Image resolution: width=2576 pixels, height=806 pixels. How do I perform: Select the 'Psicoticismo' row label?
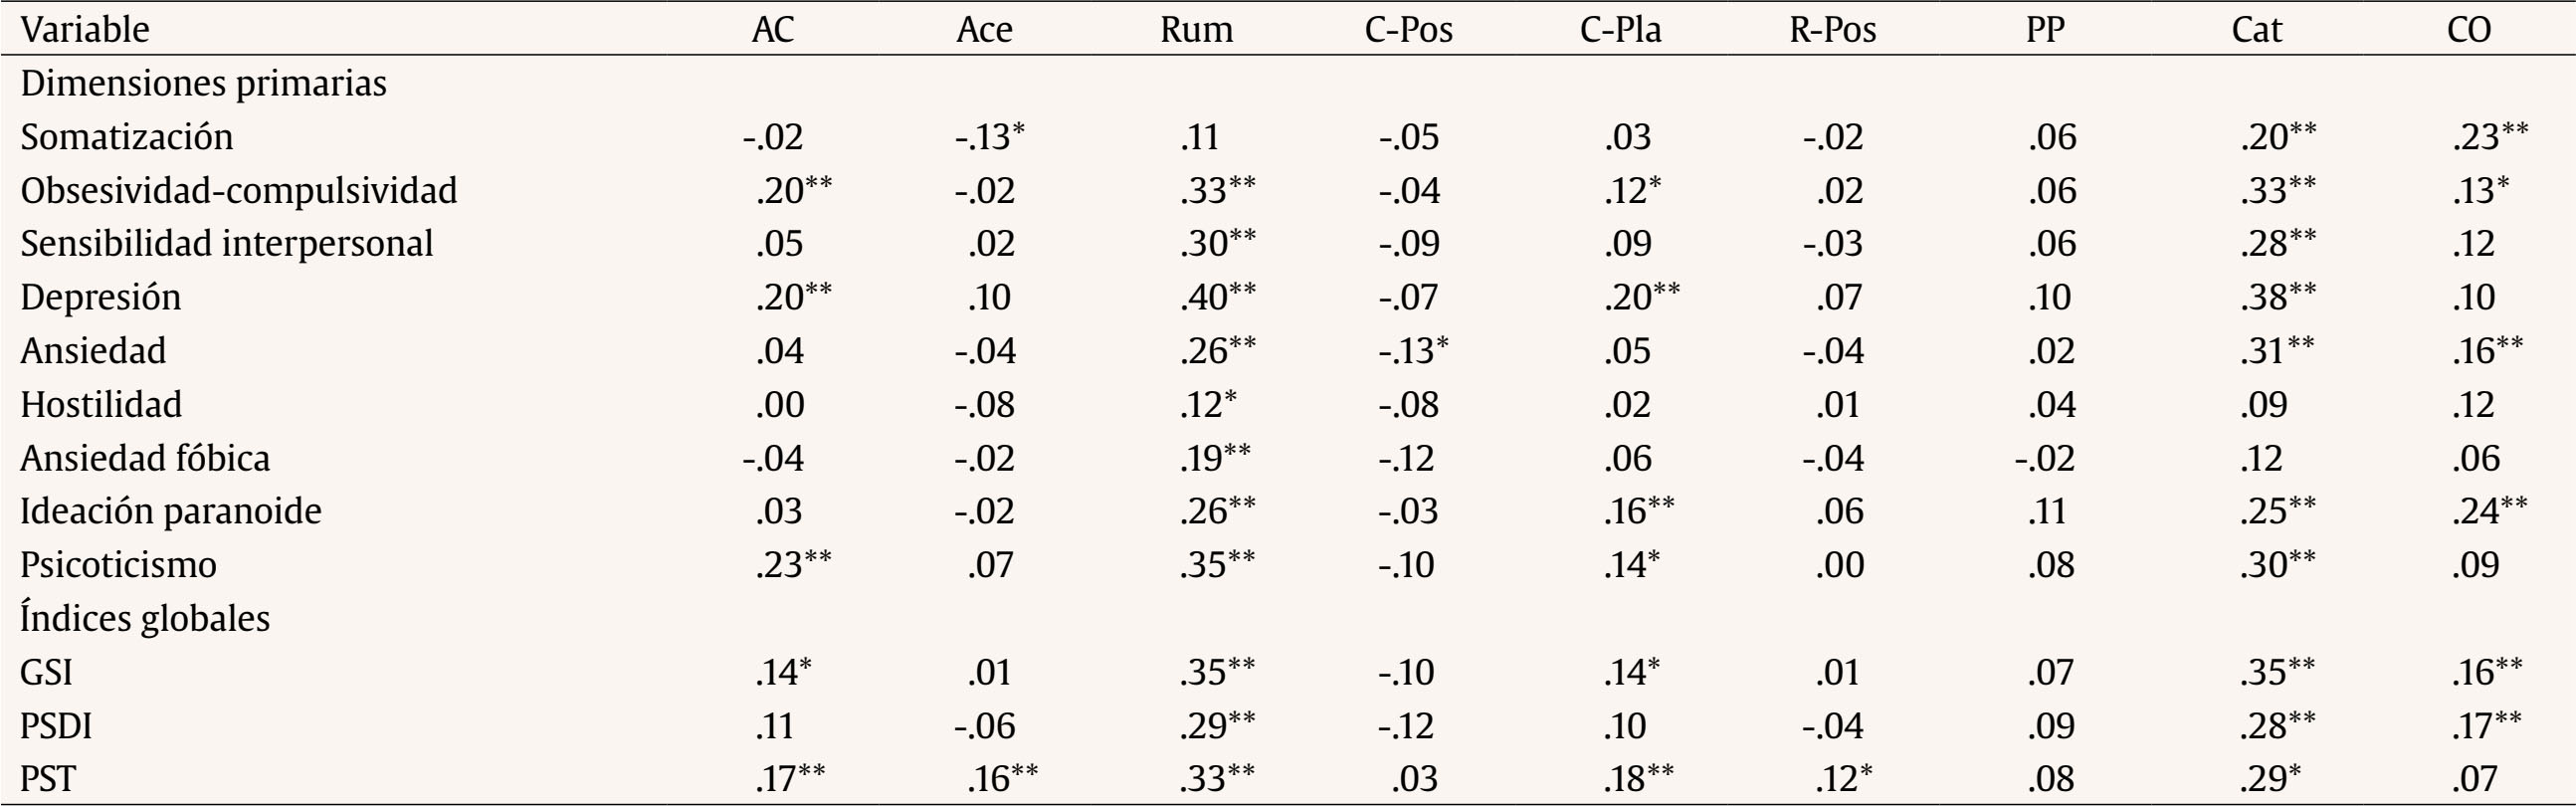coord(118,565)
